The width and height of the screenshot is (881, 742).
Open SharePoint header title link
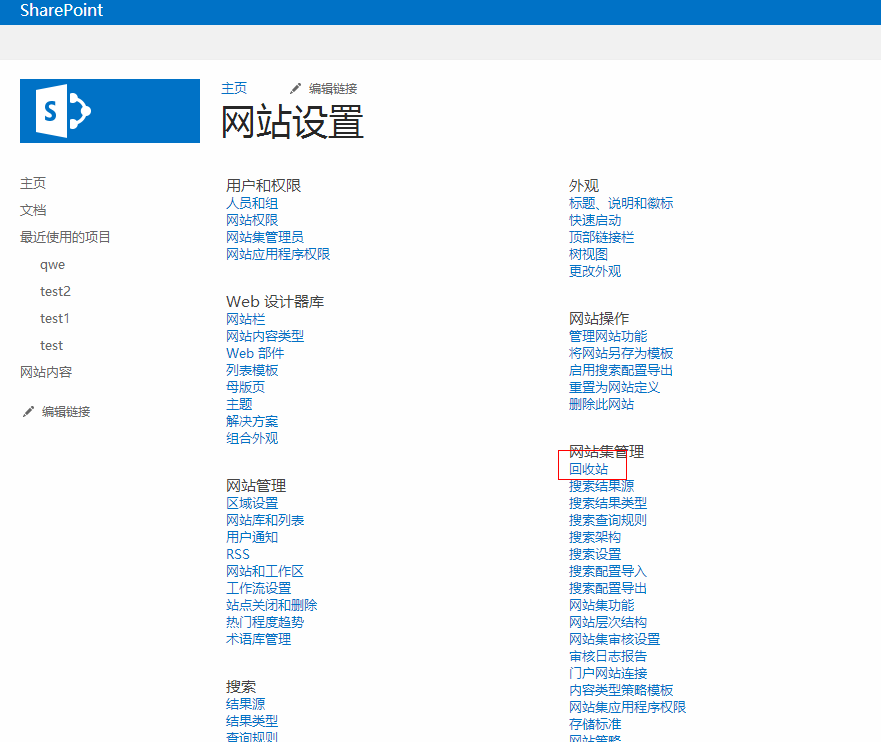[61, 10]
